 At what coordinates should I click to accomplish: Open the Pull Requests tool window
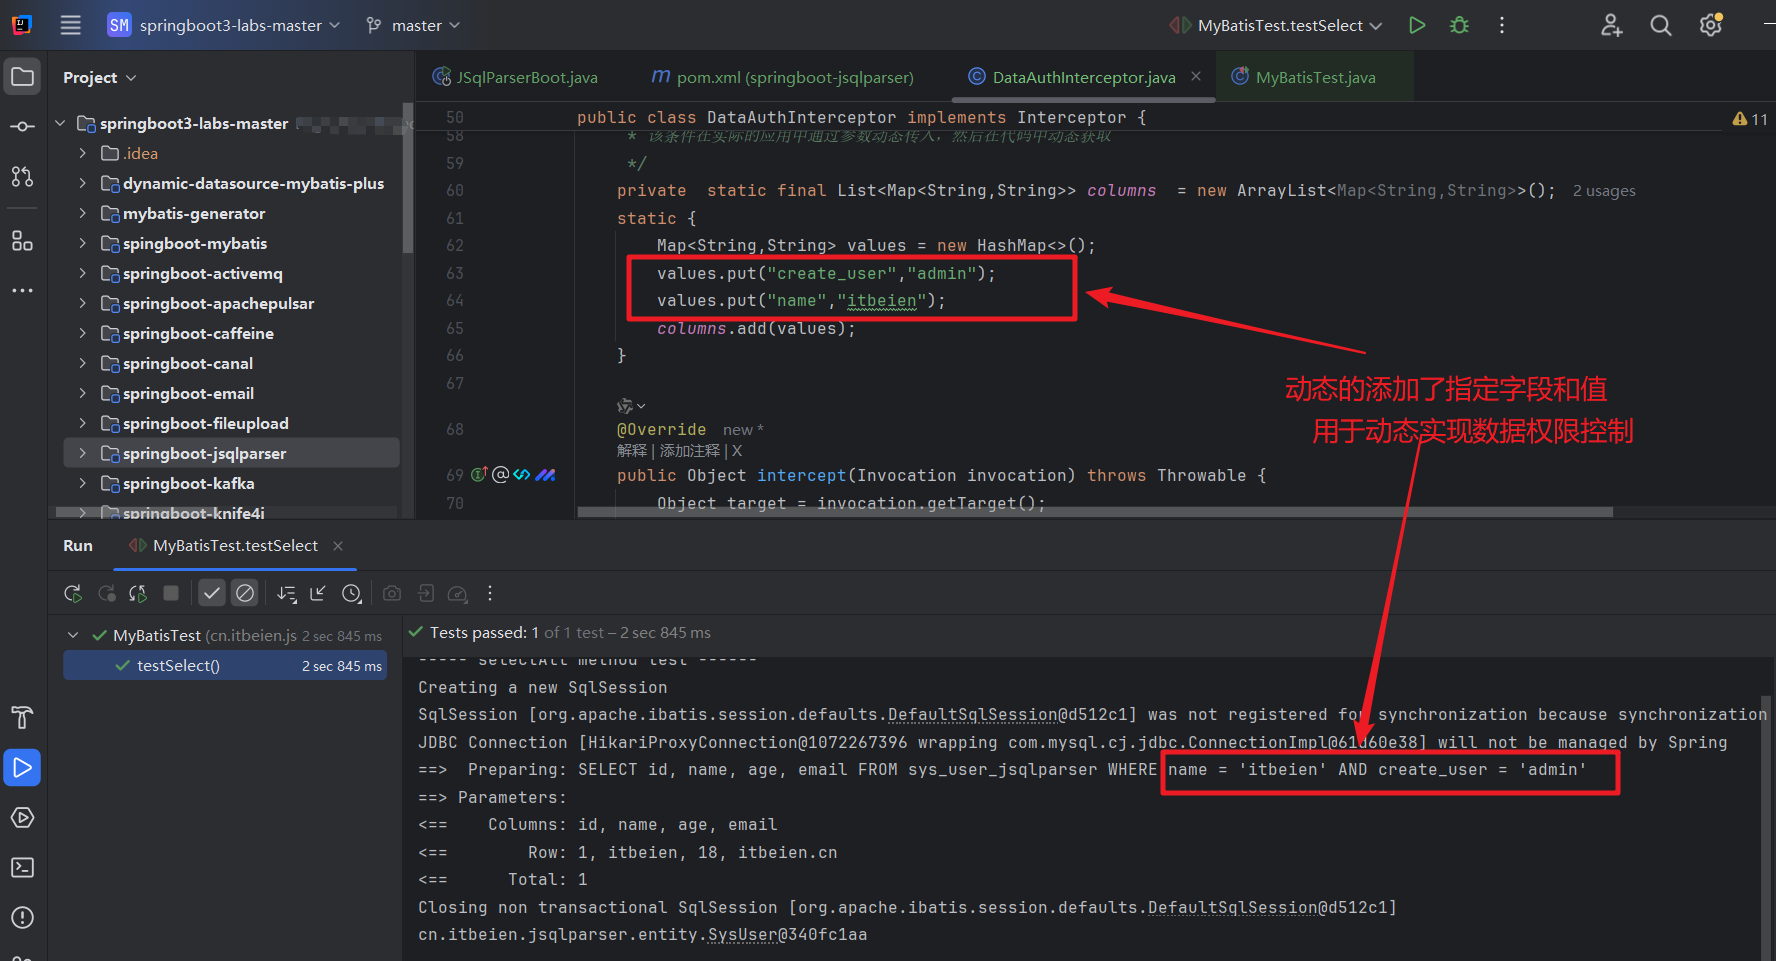coord(22,177)
